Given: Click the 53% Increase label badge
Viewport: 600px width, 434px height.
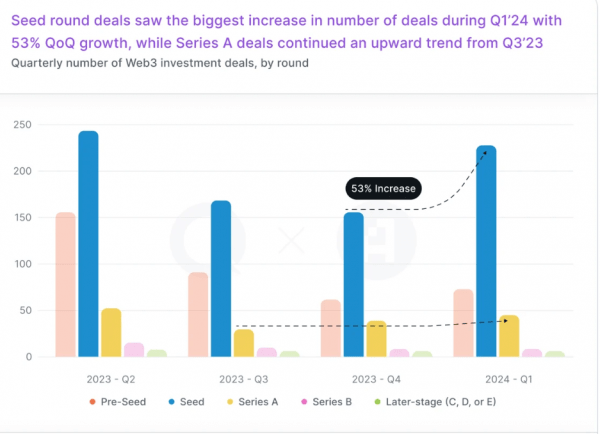Looking at the screenshot, I should 383,188.
